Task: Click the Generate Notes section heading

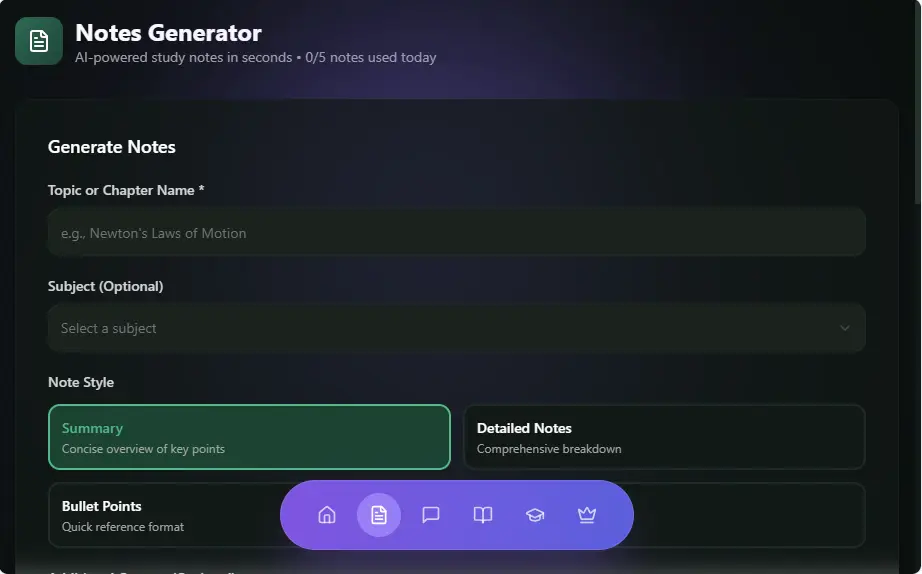Action: (x=112, y=147)
